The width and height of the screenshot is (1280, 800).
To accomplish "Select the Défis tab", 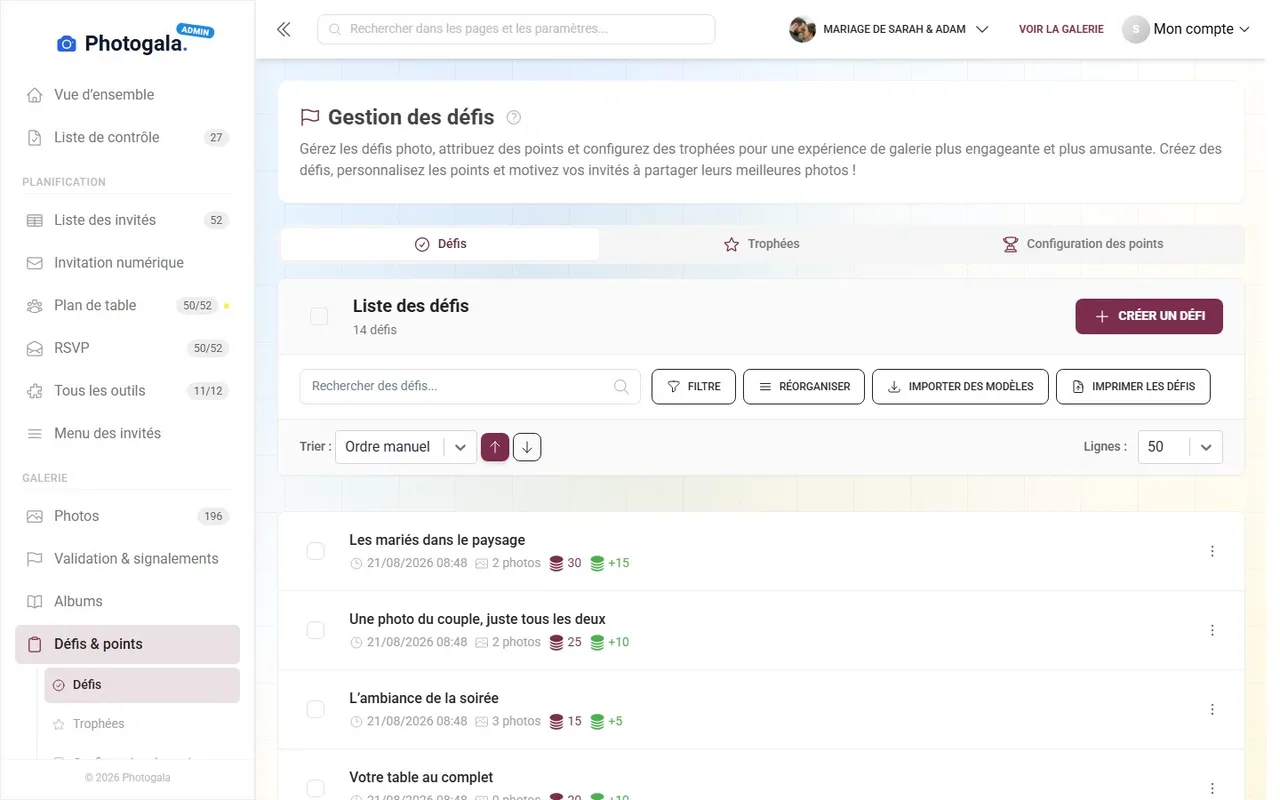I will (440, 244).
